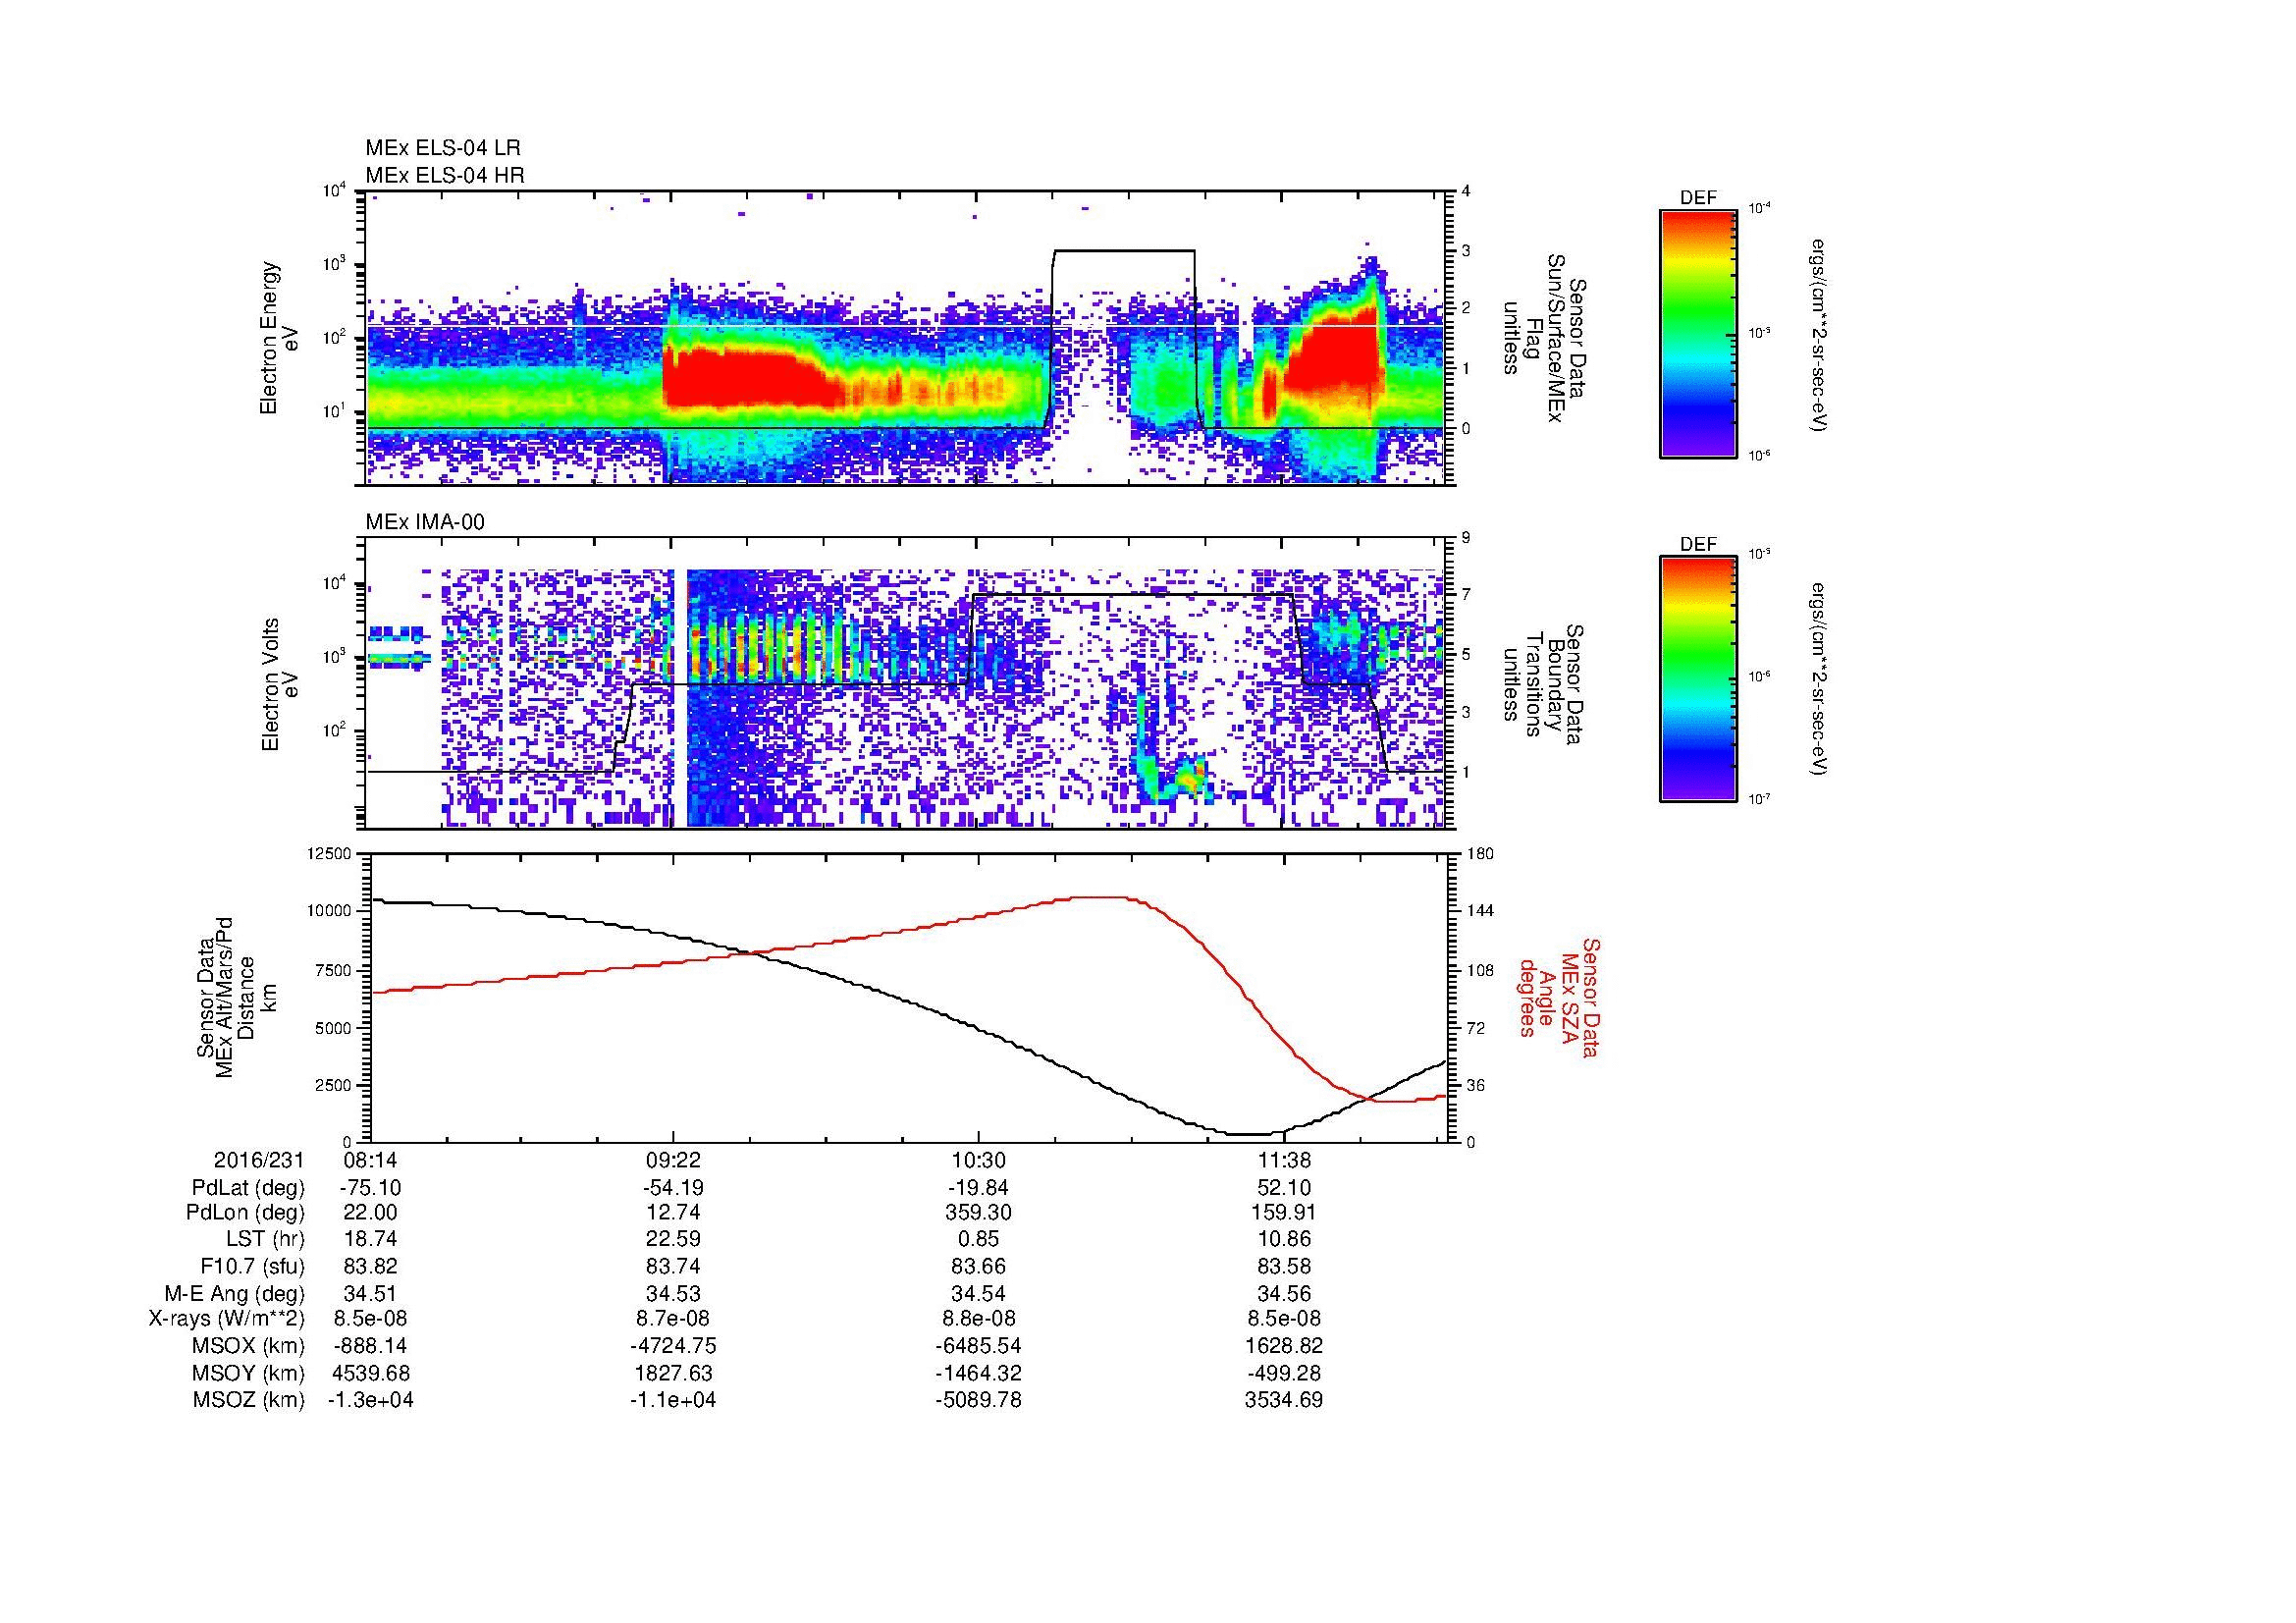Screen dimensions: 2296x1623
Task: Click the 'X-rays (W/m**2)' row label
Action: tap(226, 1319)
